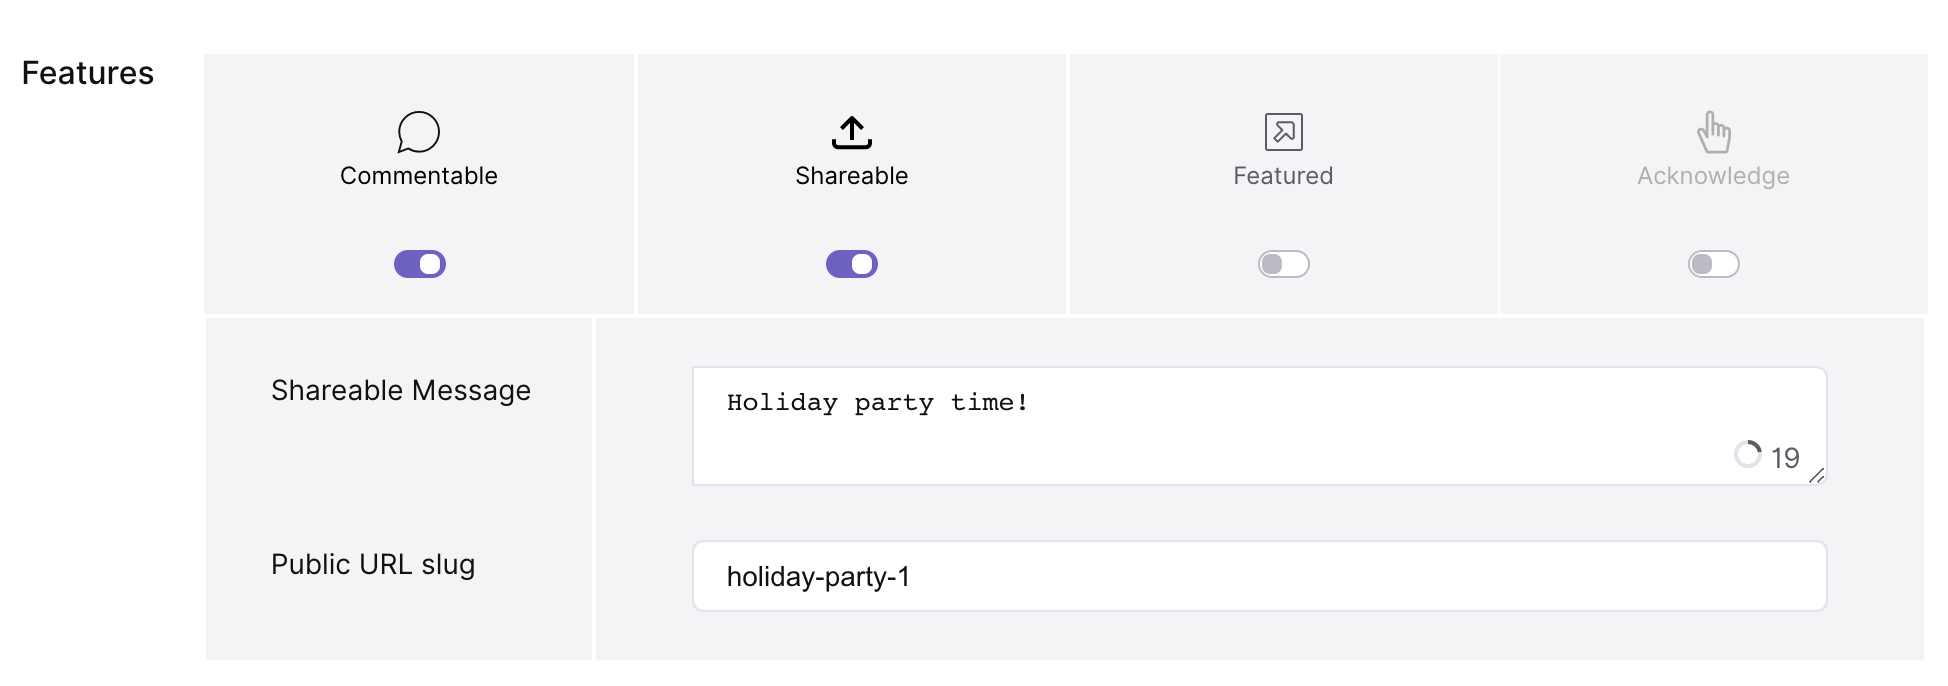Screen dimensions: 1948x686
Task: Click the character count progress ring
Action: tap(1748, 454)
